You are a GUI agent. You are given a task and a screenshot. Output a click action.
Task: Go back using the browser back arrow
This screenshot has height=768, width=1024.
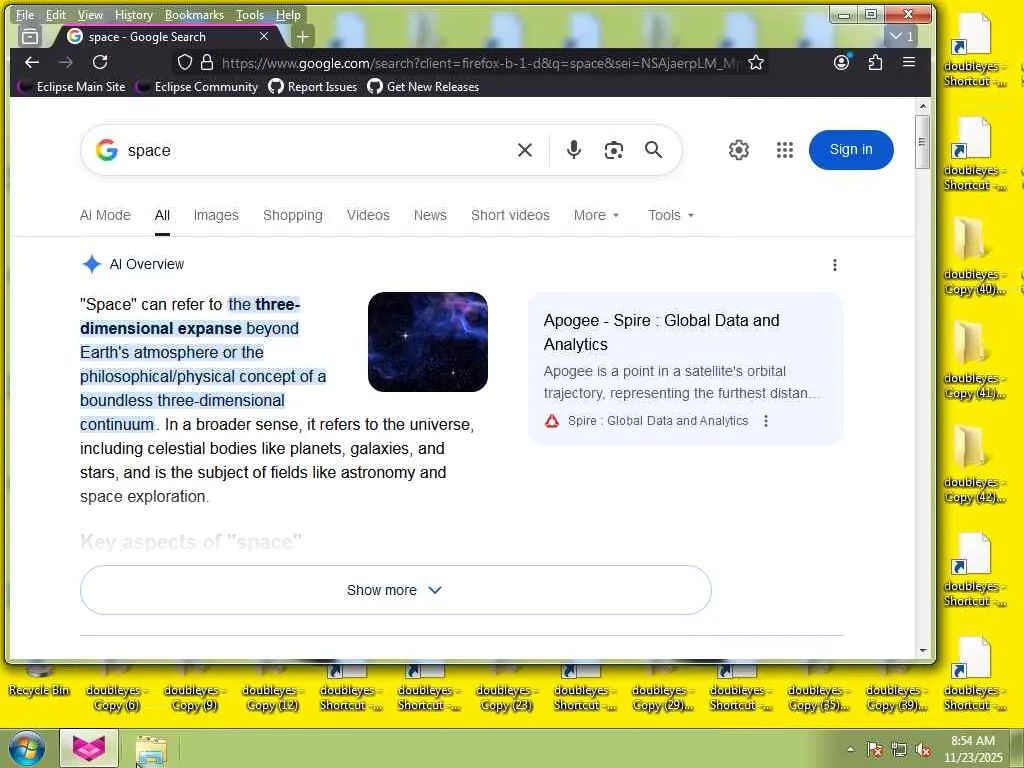click(x=32, y=63)
